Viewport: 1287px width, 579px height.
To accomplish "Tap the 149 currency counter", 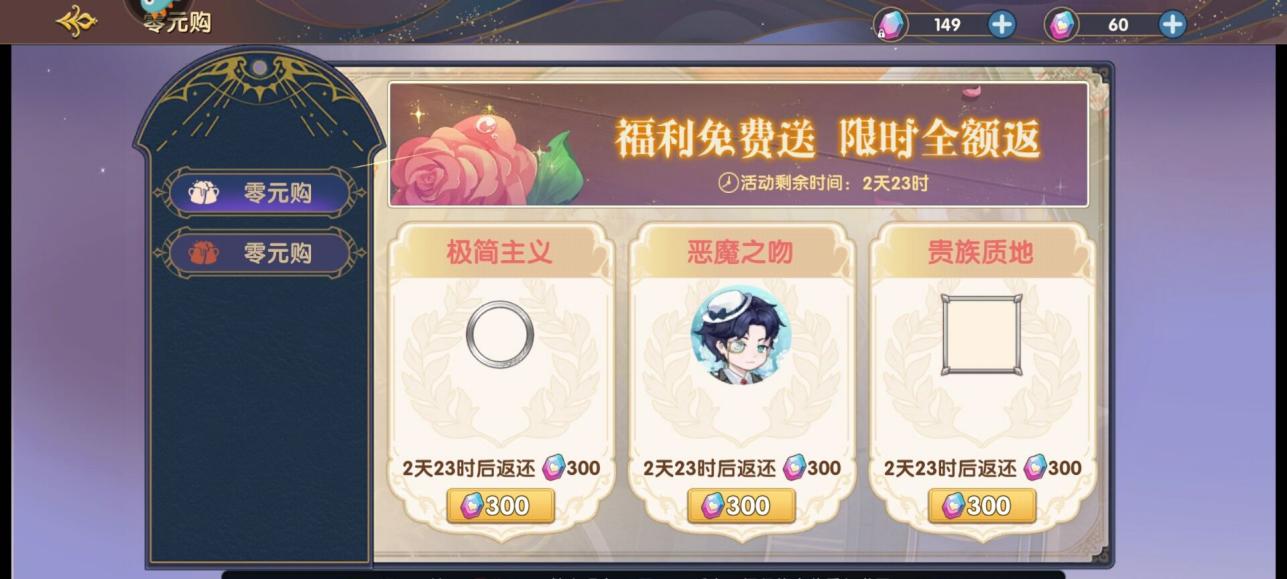I will tap(947, 25).
